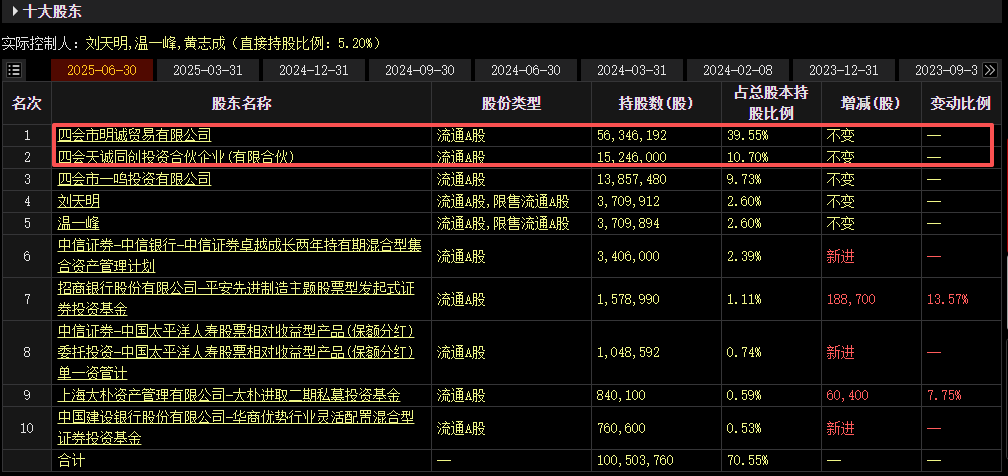Viewport: 1008px width, 476px height.
Task: Click the 188,700 increase value
Action: tap(851, 298)
